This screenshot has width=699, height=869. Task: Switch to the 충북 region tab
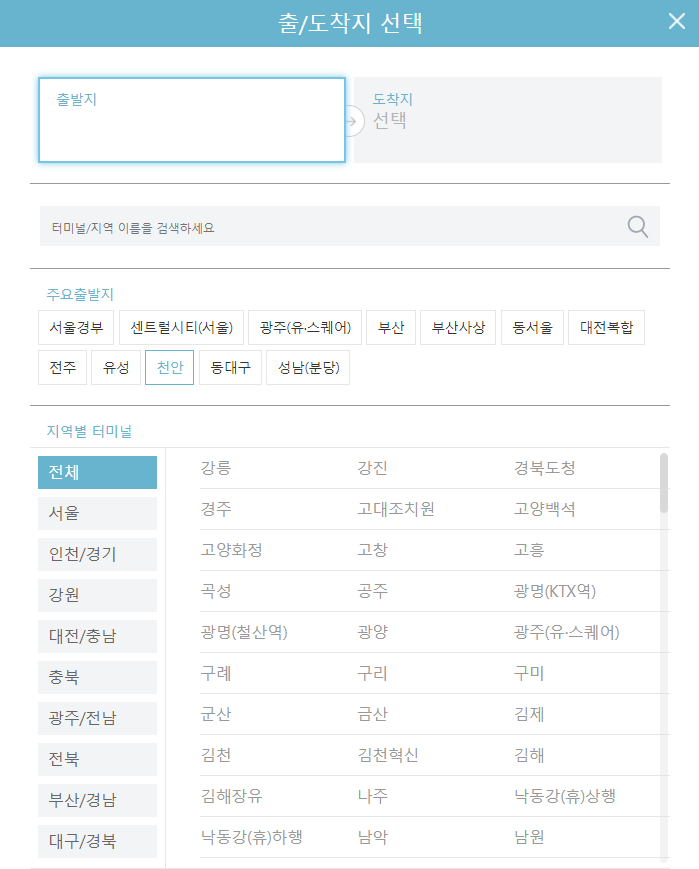(x=98, y=677)
